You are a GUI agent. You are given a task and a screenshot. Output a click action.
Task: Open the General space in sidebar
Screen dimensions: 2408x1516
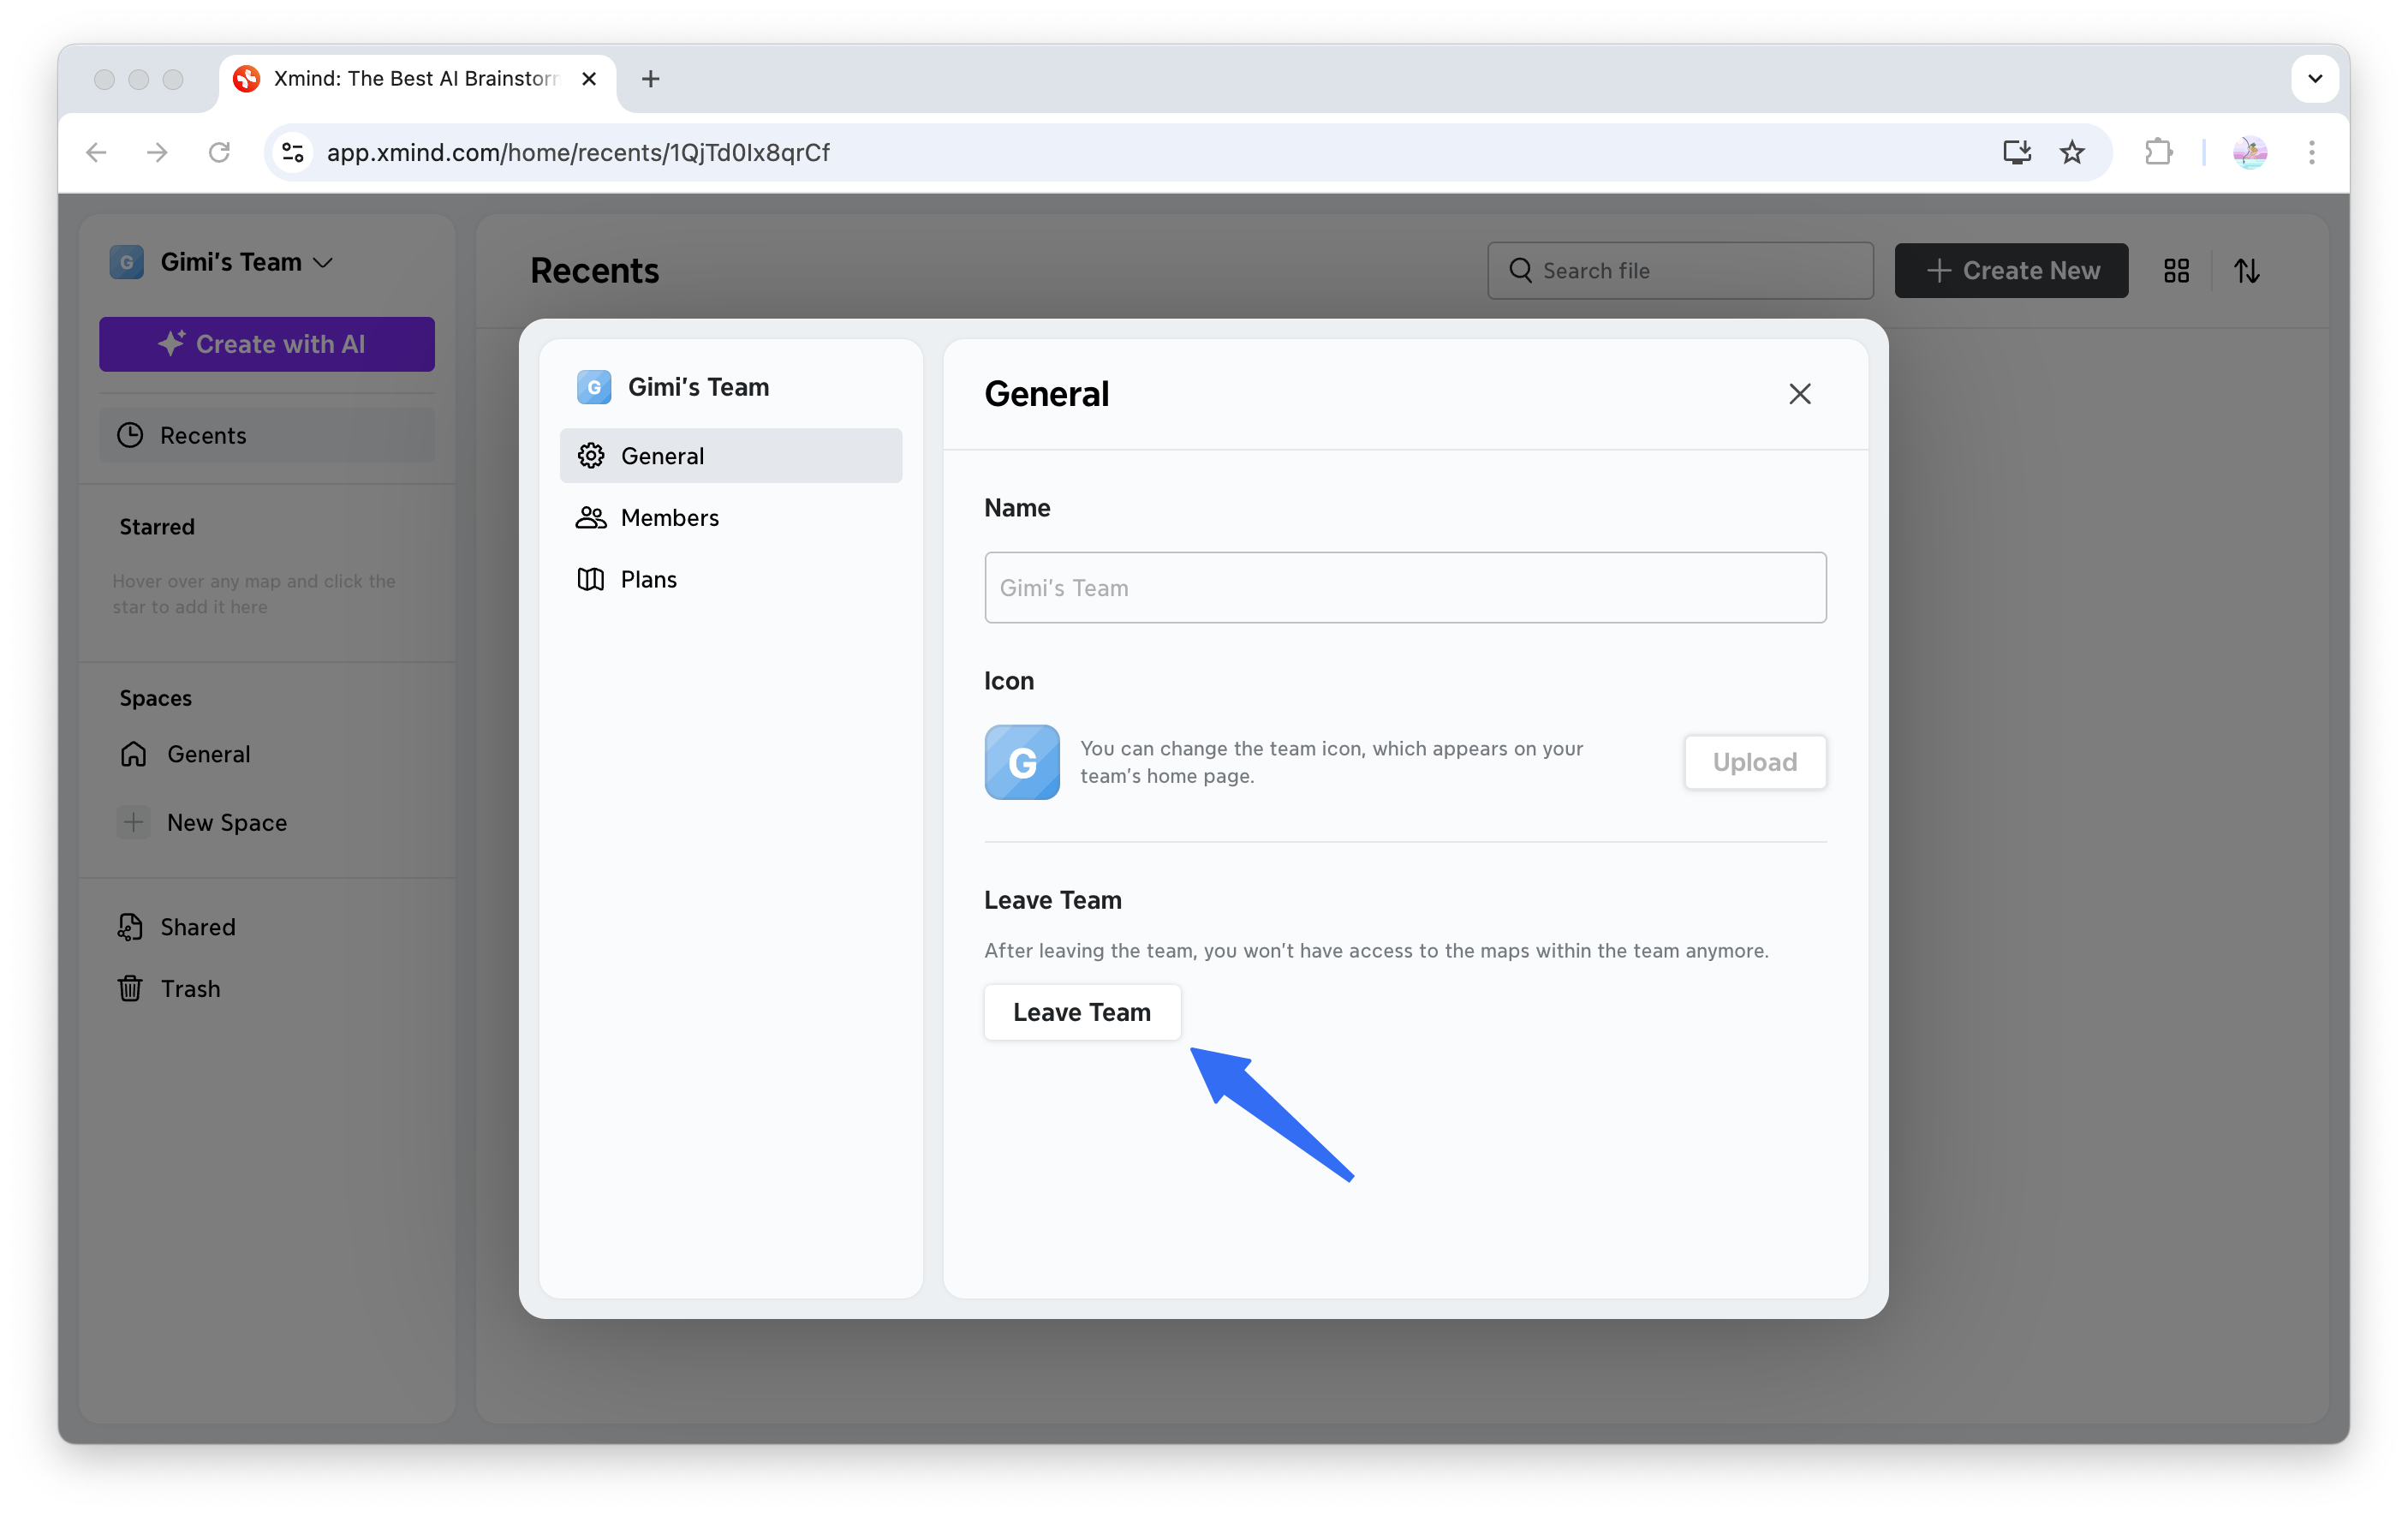click(x=267, y=754)
